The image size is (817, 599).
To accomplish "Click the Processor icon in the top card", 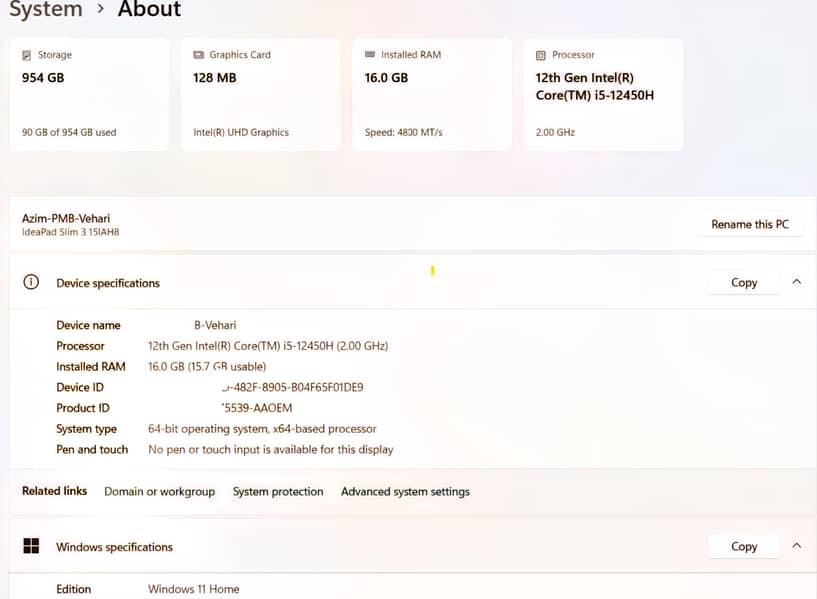I will (541, 55).
